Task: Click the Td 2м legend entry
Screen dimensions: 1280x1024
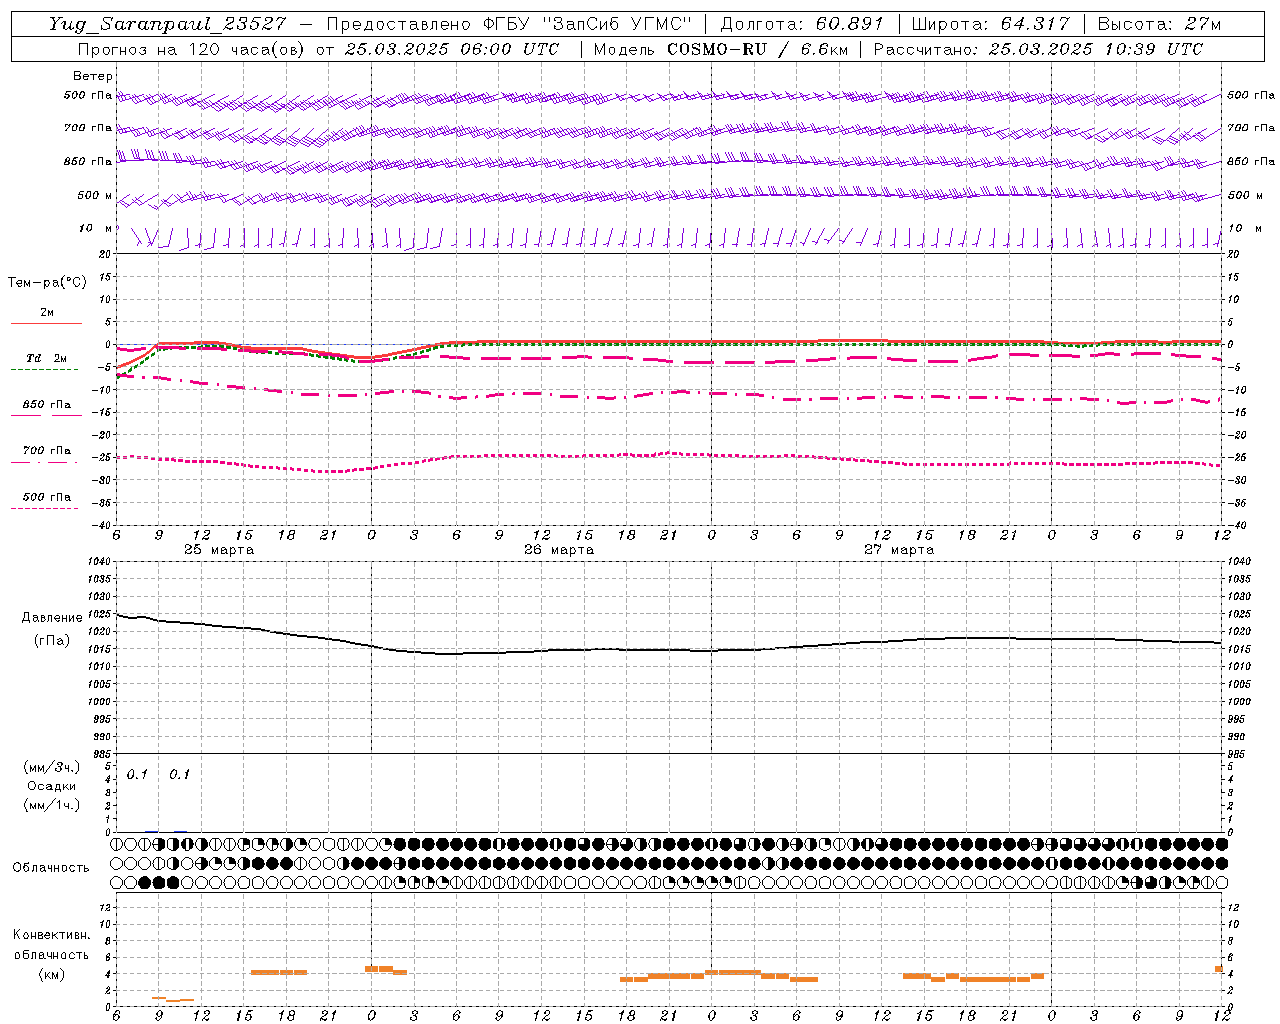Action: pos(47,358)
